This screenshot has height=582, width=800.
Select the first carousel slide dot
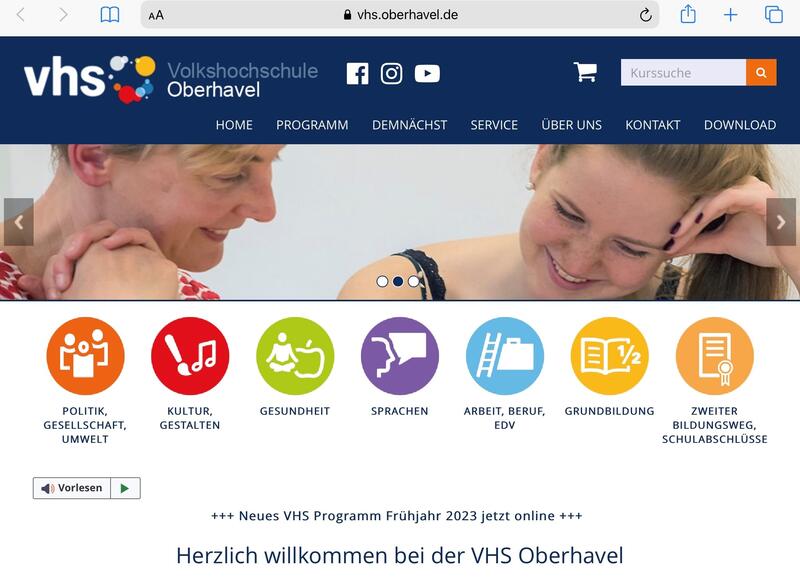tap(382, 281)
